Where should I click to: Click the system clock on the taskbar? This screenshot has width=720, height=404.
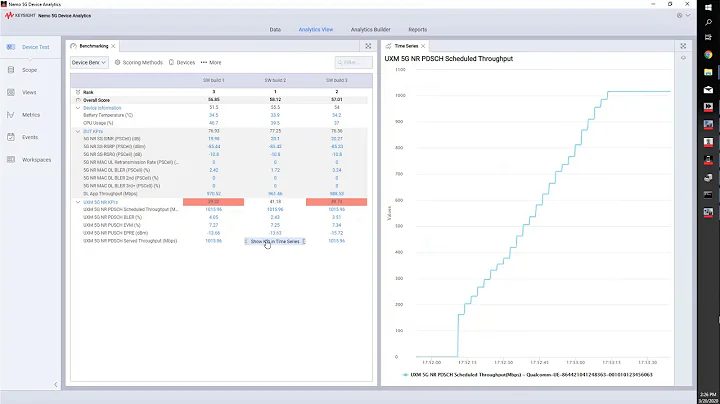(x=708, y=398)
